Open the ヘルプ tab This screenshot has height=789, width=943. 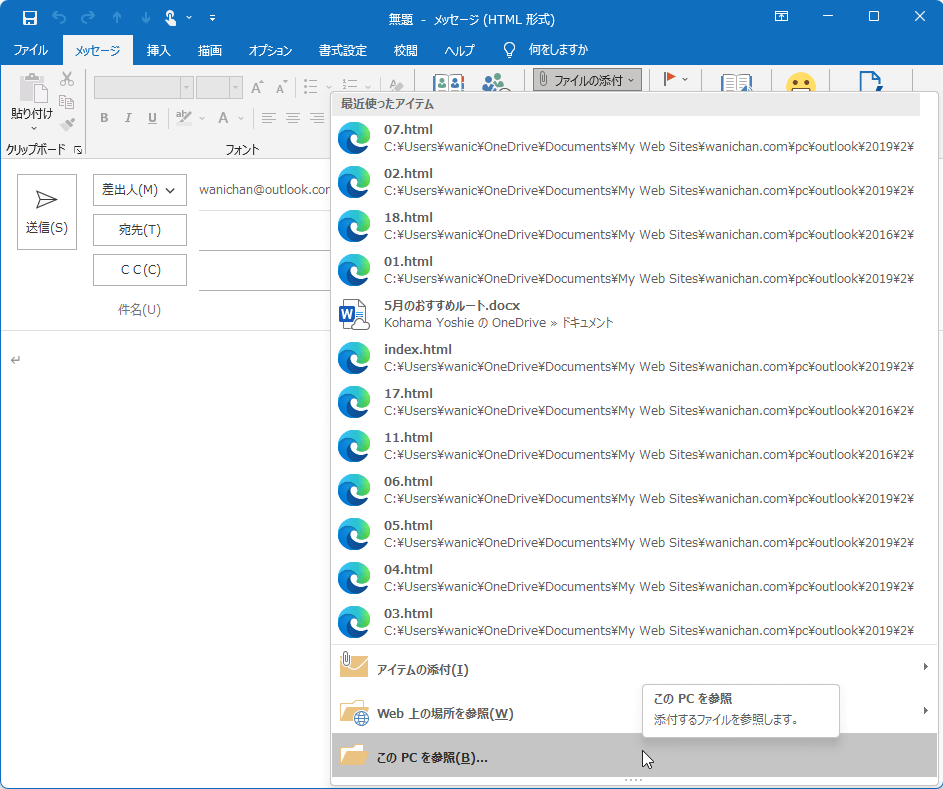[459, 51]
